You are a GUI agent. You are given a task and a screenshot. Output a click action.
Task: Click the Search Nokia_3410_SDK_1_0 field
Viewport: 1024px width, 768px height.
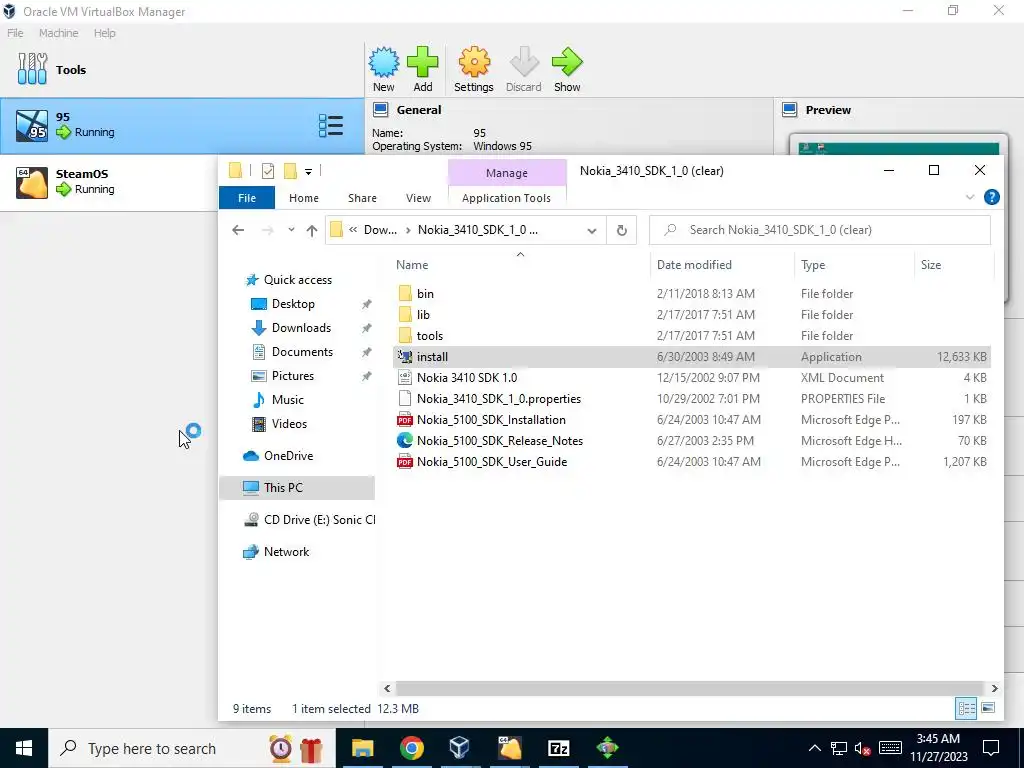click(x=820, y=230)
